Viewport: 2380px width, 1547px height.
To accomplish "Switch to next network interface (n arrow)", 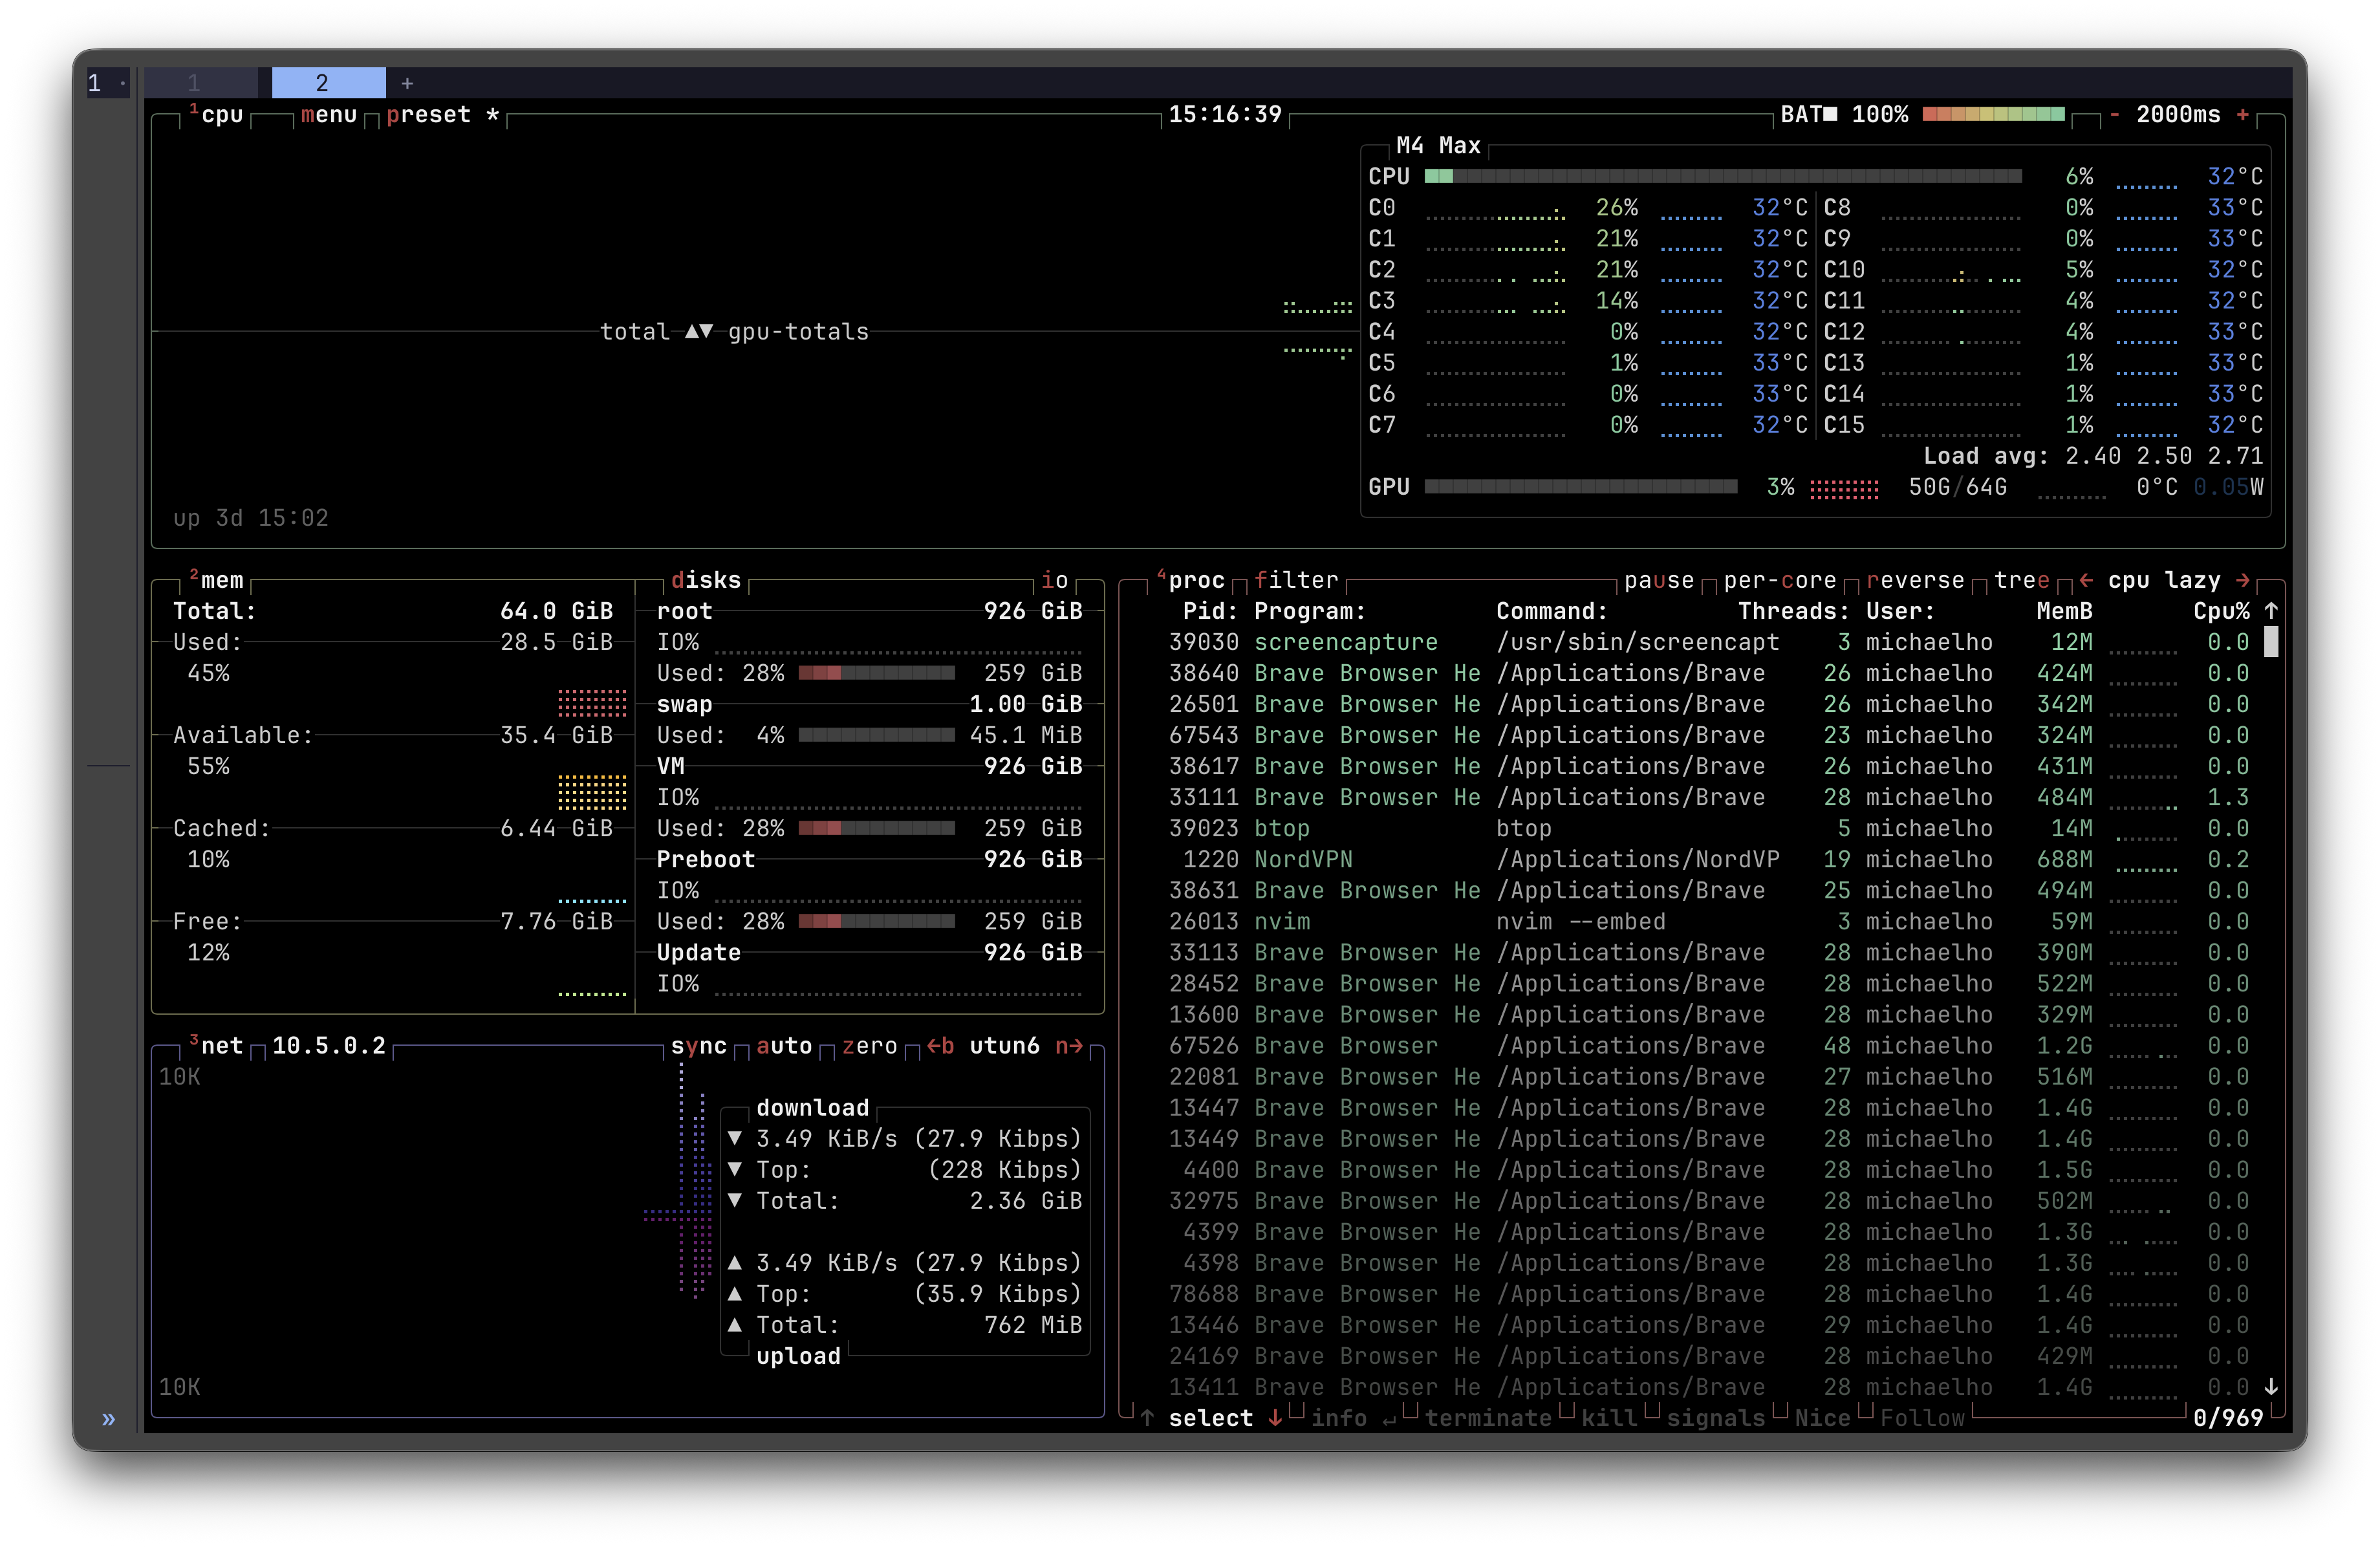I will click(x=1069, y=1046).
